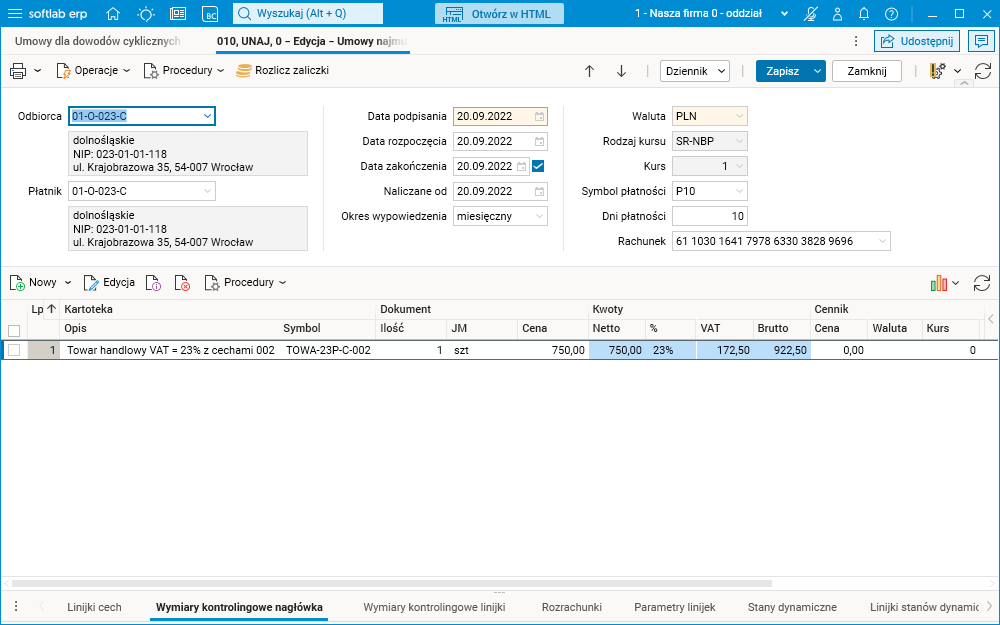1000x625 pixels.
Task: Click the muted microphone icon
Action: click(811, 14)
